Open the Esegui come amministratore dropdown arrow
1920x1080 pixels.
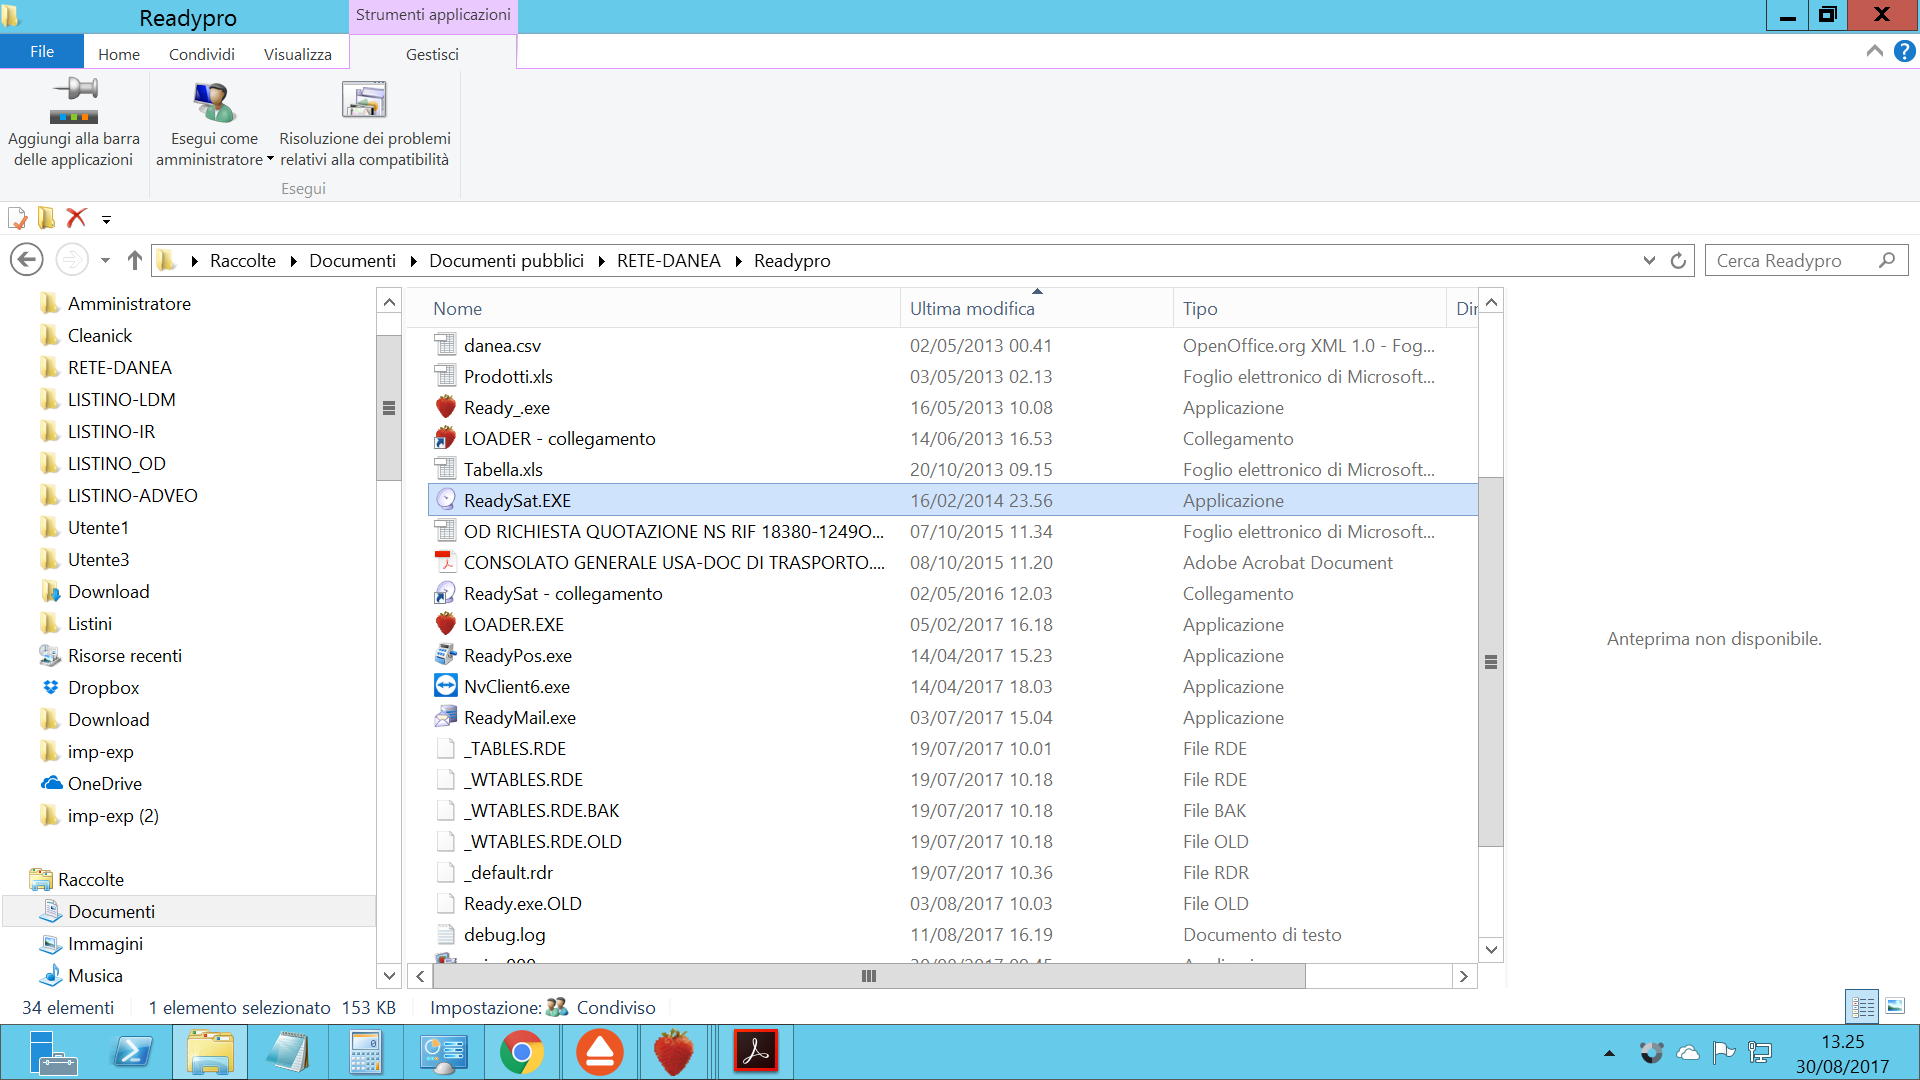tap(270, 160)
